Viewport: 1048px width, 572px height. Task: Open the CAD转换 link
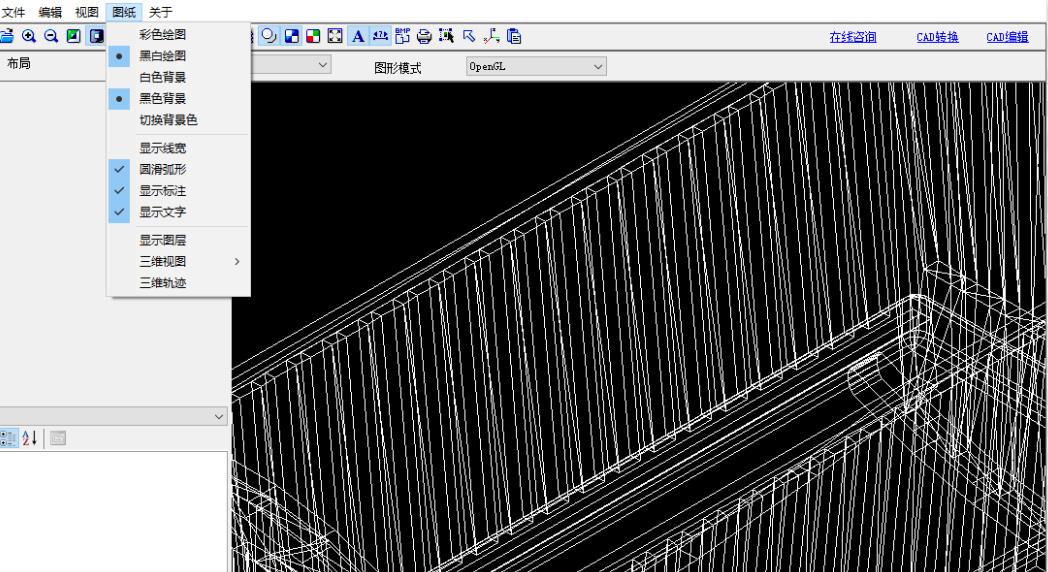[938, 37]
